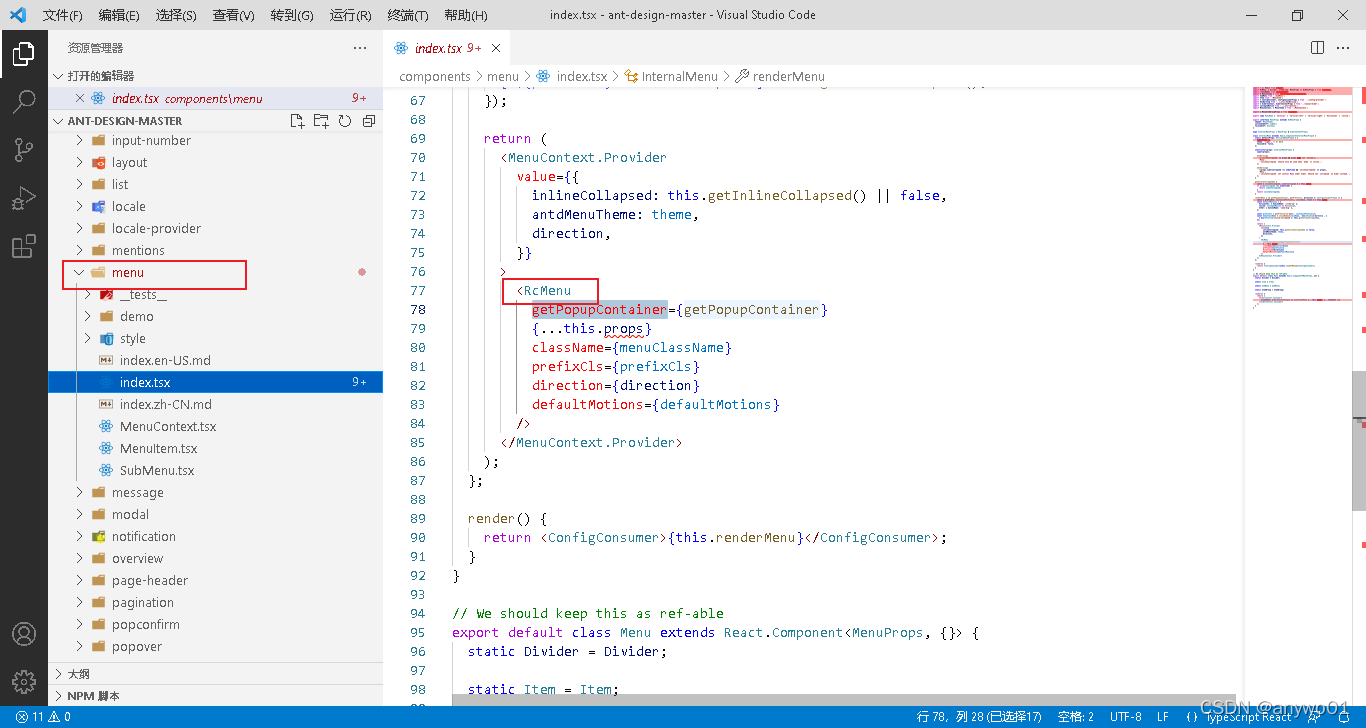Viewport: 1366px width, 728px height.
Task: Open the 查看(V) menu
Action: [233, 15]
